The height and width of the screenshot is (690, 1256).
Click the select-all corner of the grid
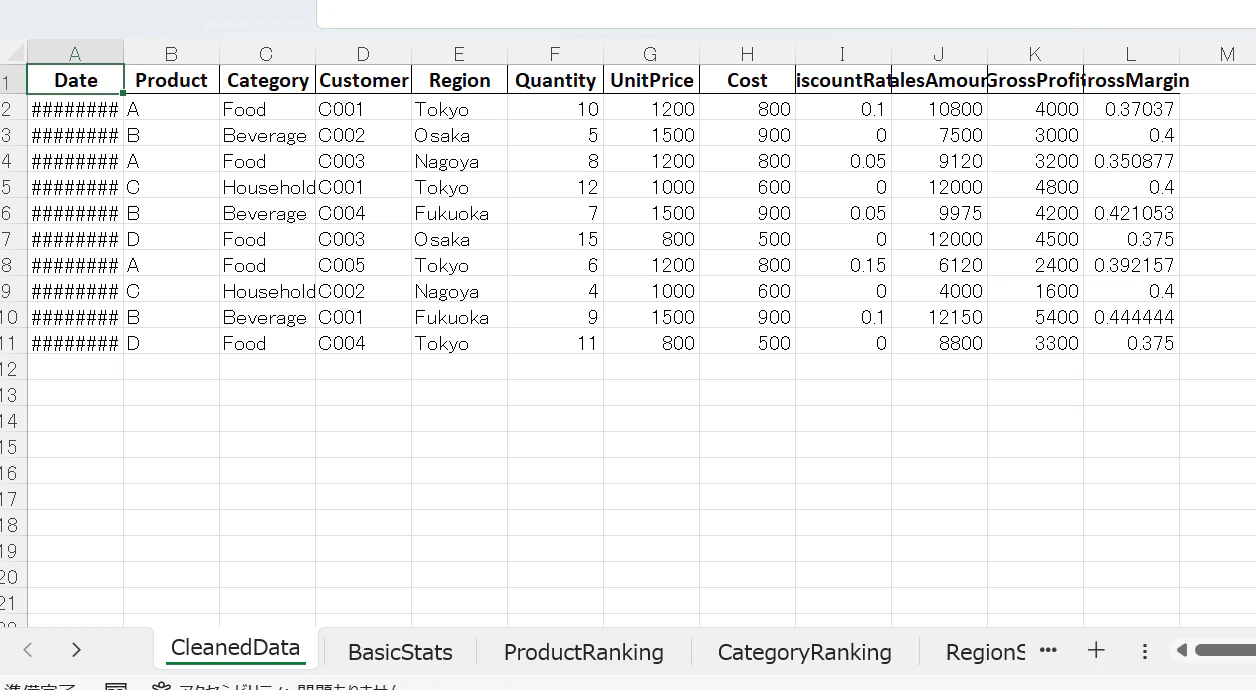pos(13,53)
